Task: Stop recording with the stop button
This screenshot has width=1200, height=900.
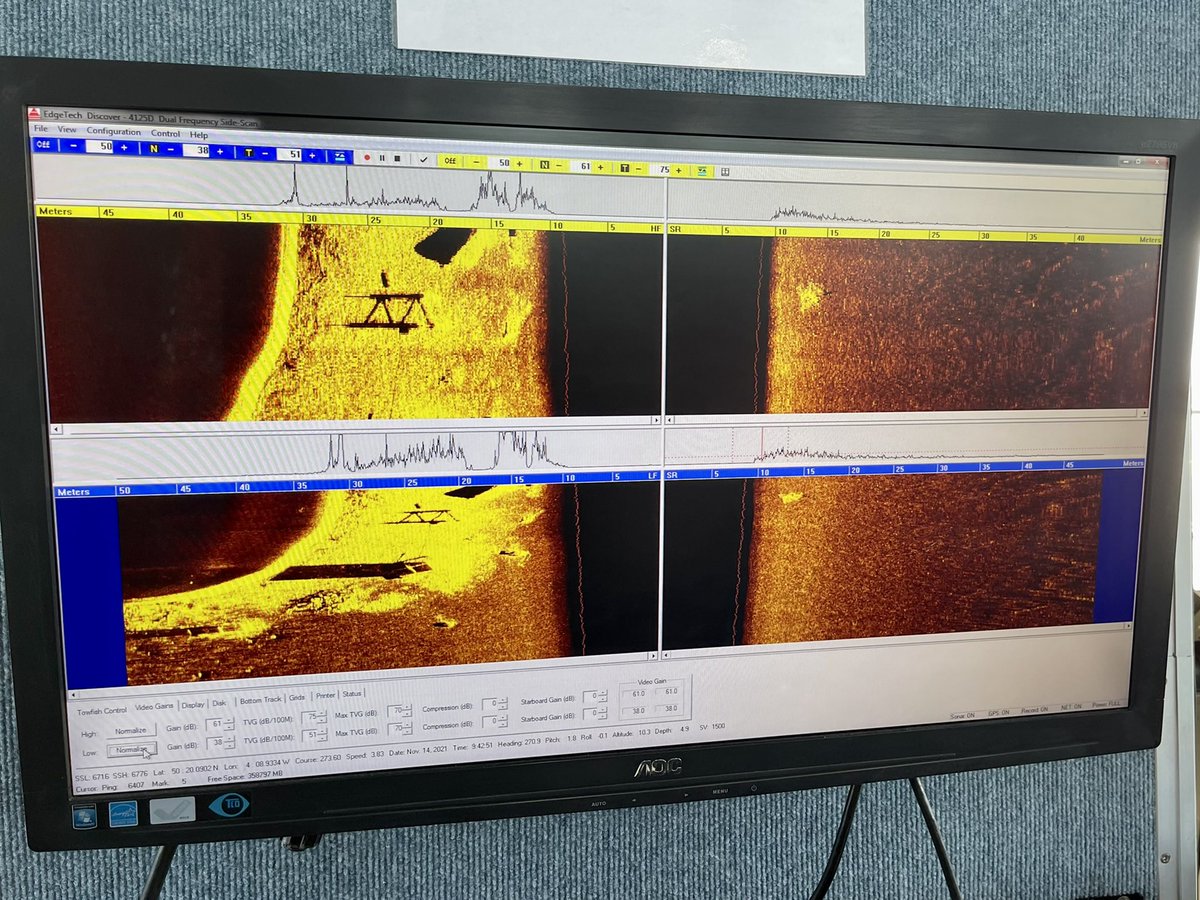Action: (397, 158)
